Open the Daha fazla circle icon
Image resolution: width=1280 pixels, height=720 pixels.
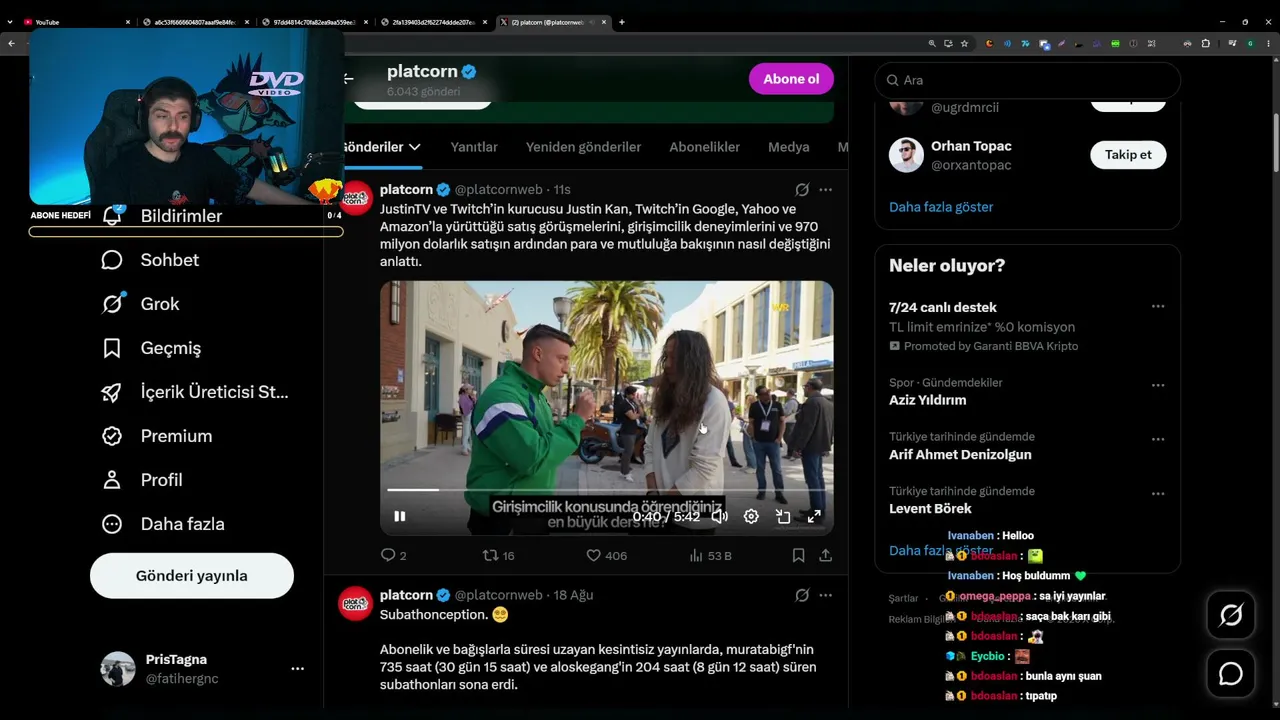coord(112,524)
